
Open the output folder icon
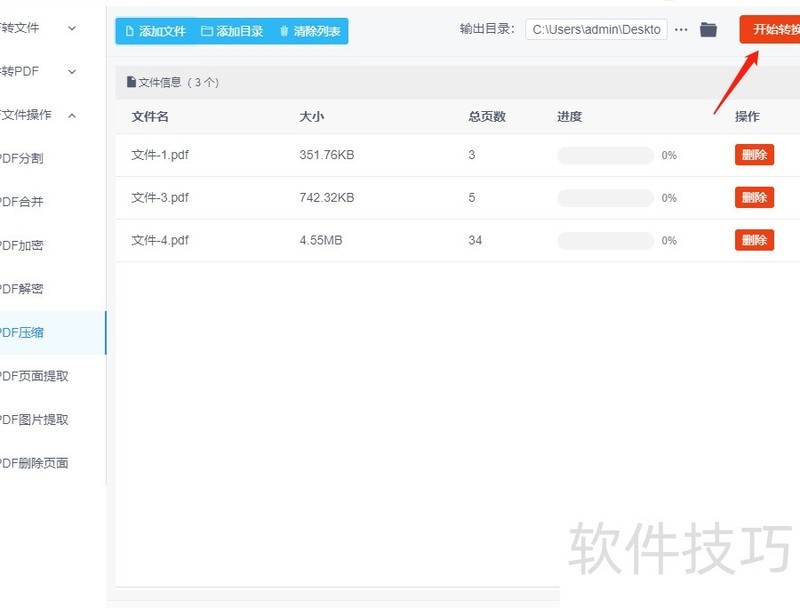tap(708, 30)
